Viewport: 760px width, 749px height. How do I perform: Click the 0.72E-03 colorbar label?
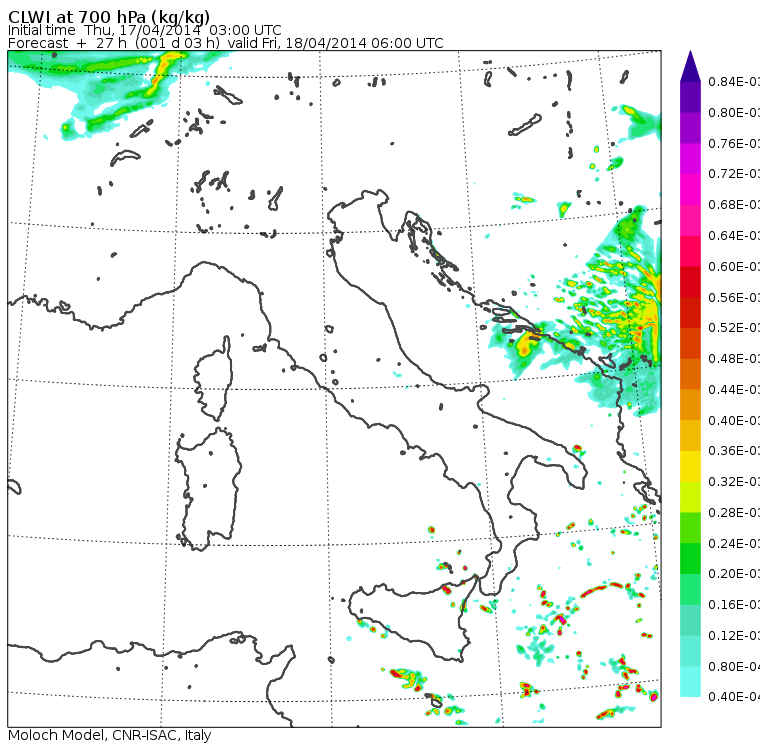[734, 174]
